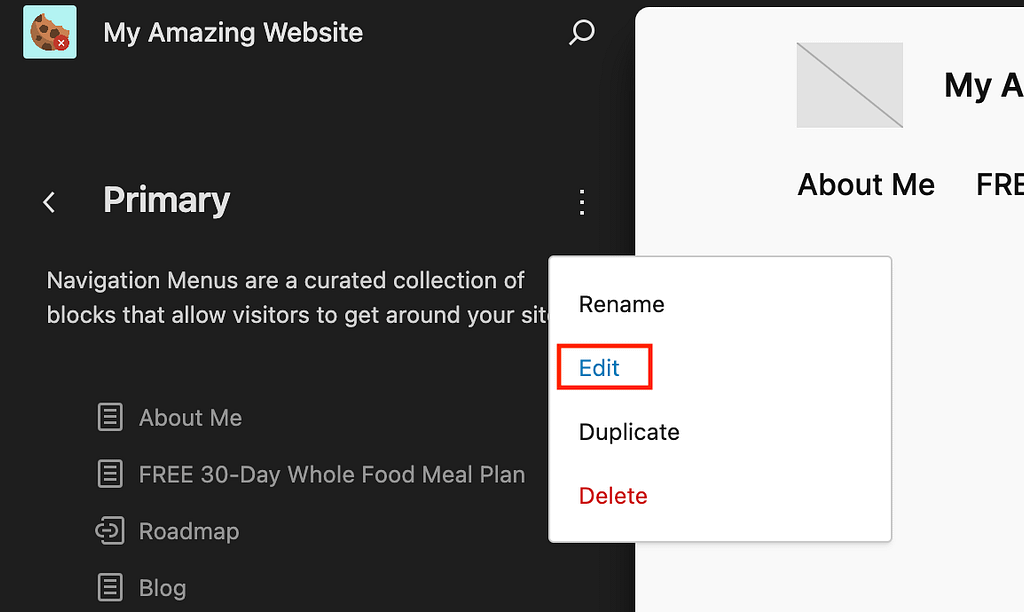Choose Duplicate from the options menu

click(x=629, y=432)
